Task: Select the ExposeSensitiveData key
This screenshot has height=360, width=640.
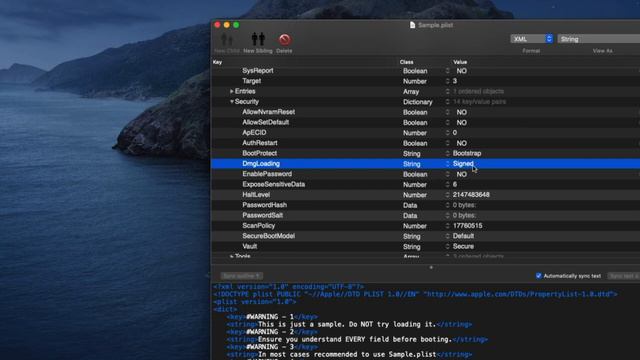Action: pyautogui.click(x=273, y=184)
